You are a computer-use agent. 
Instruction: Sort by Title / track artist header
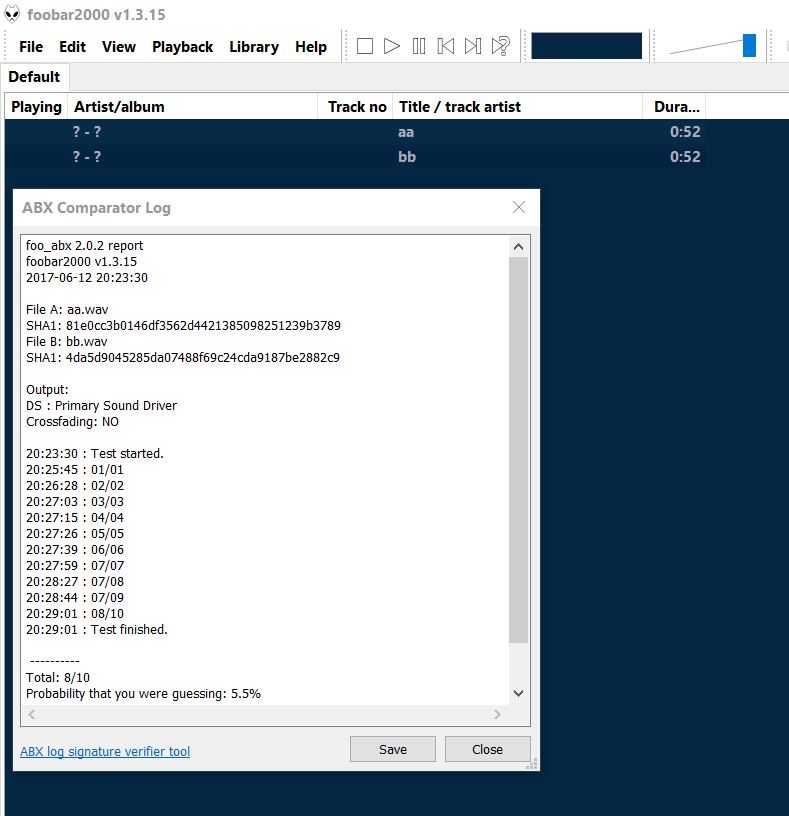[x=517, y=107]
